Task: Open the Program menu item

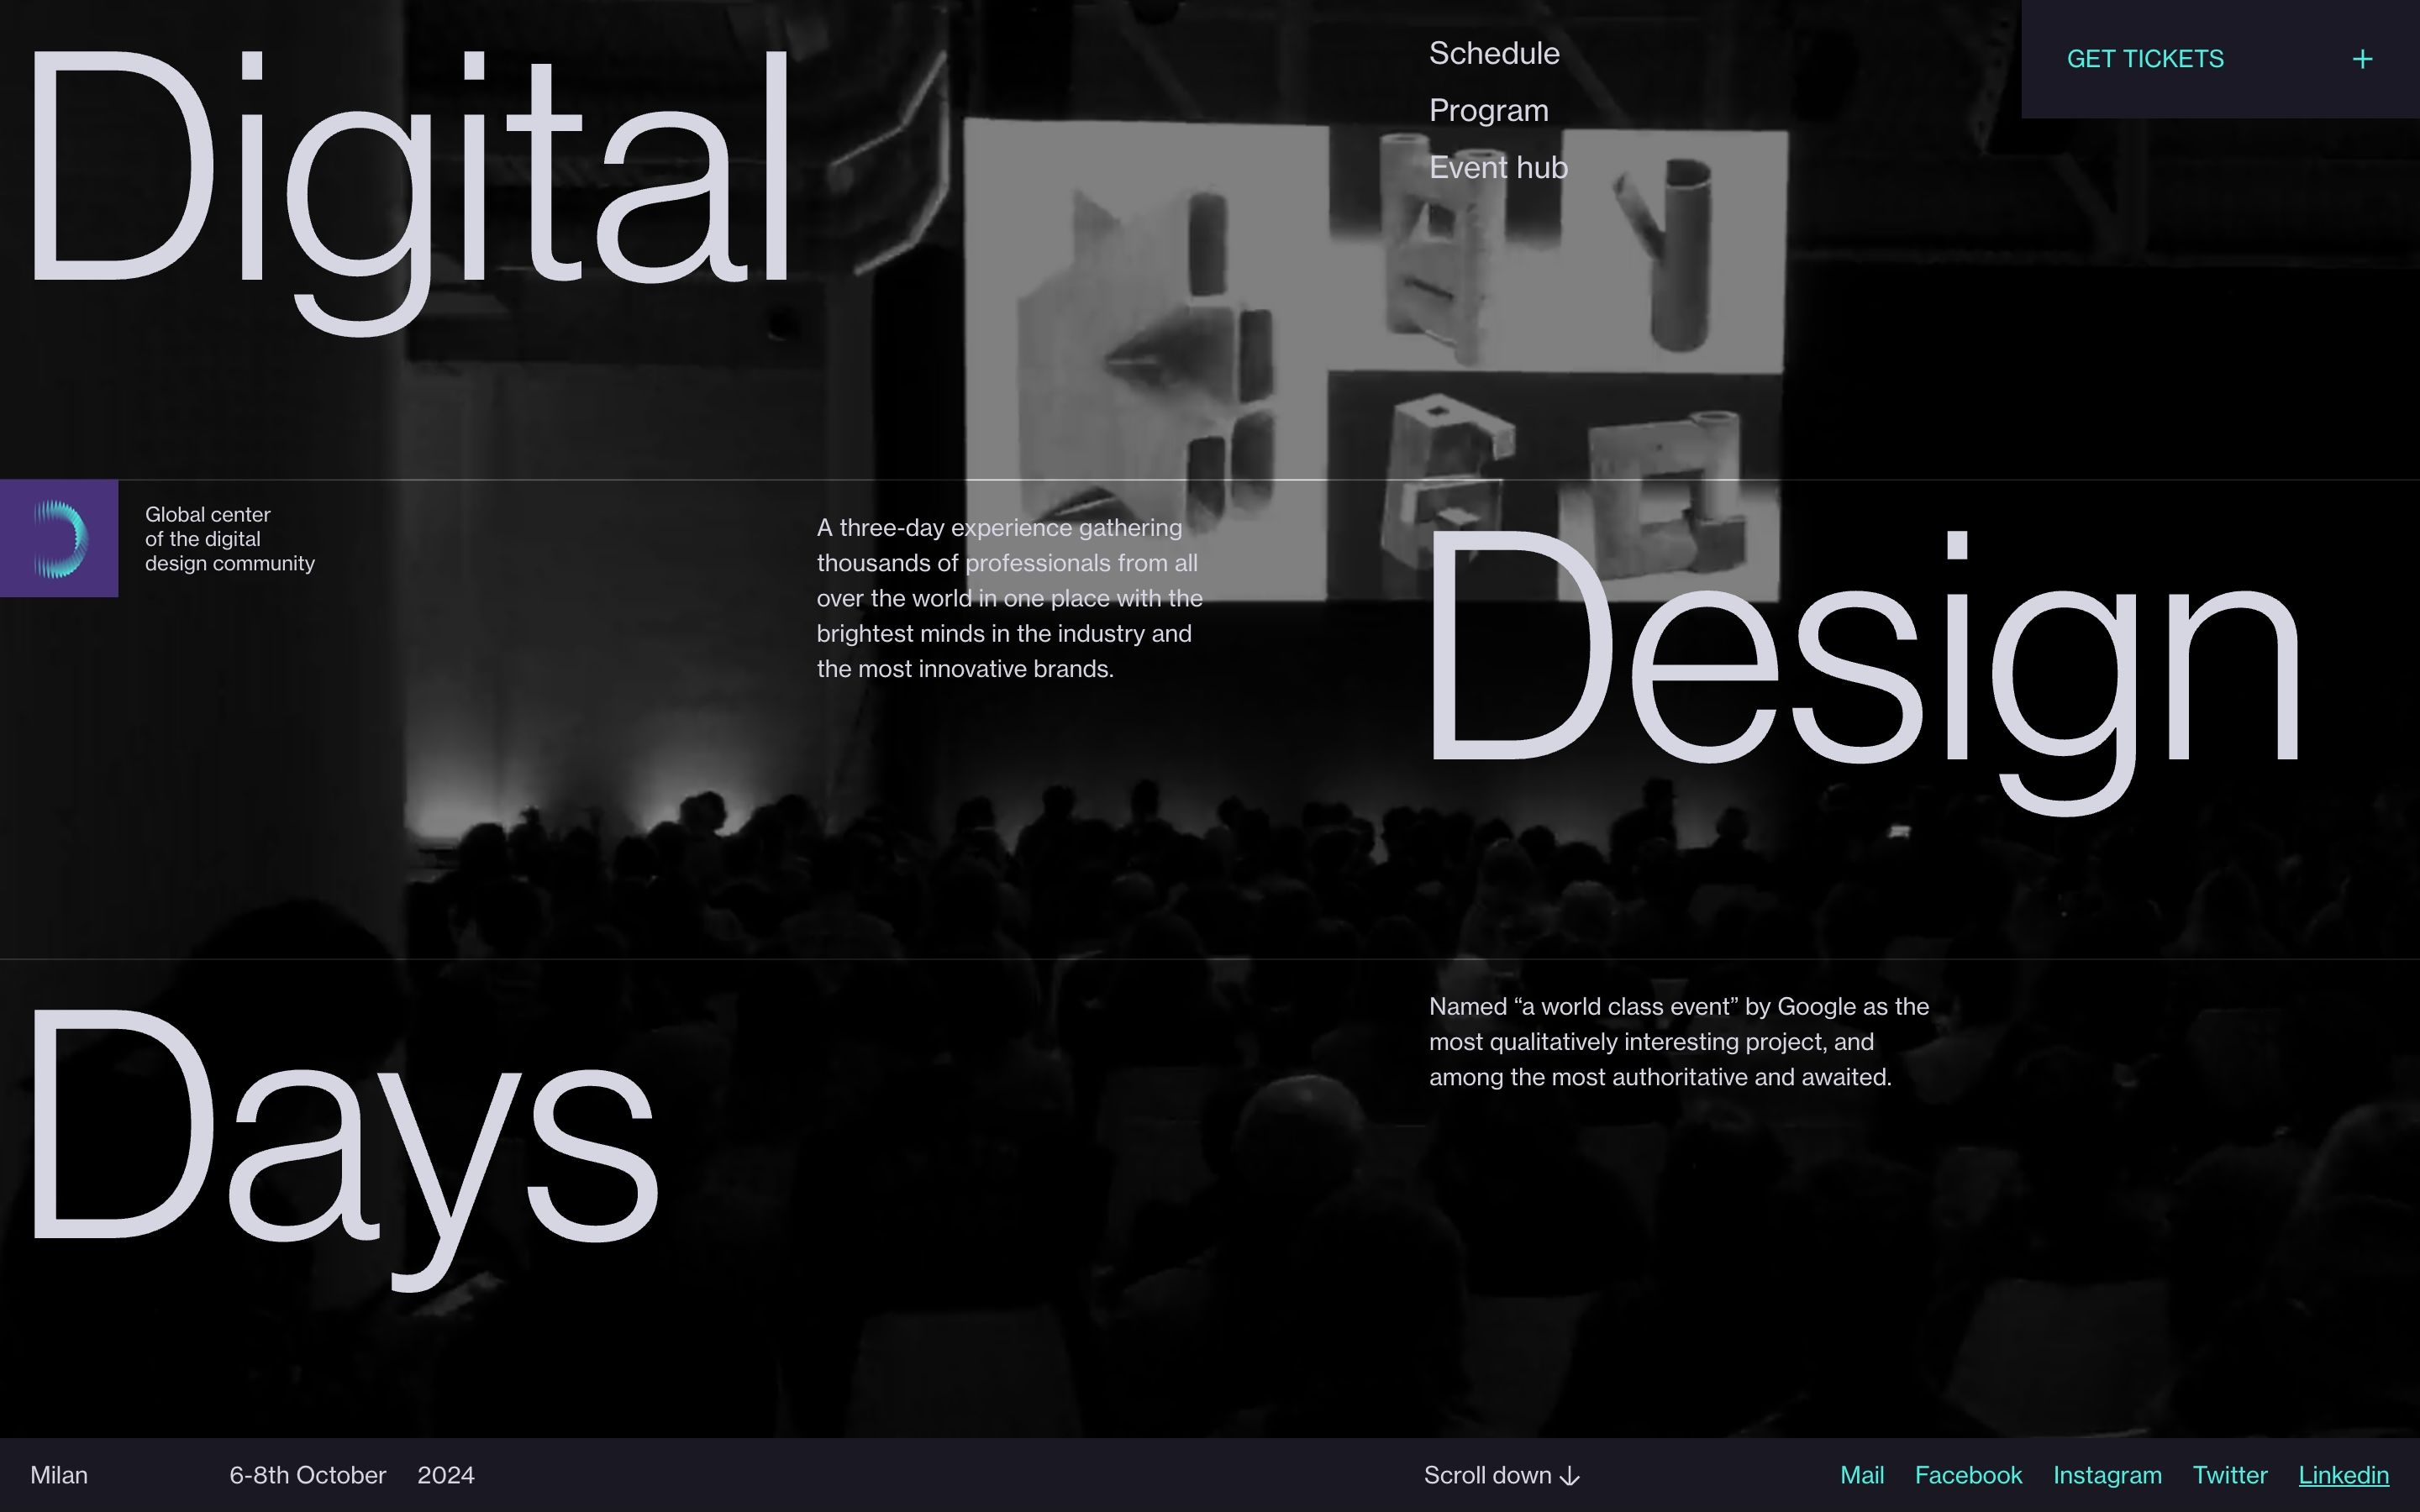Action: tap(1488, 111)
